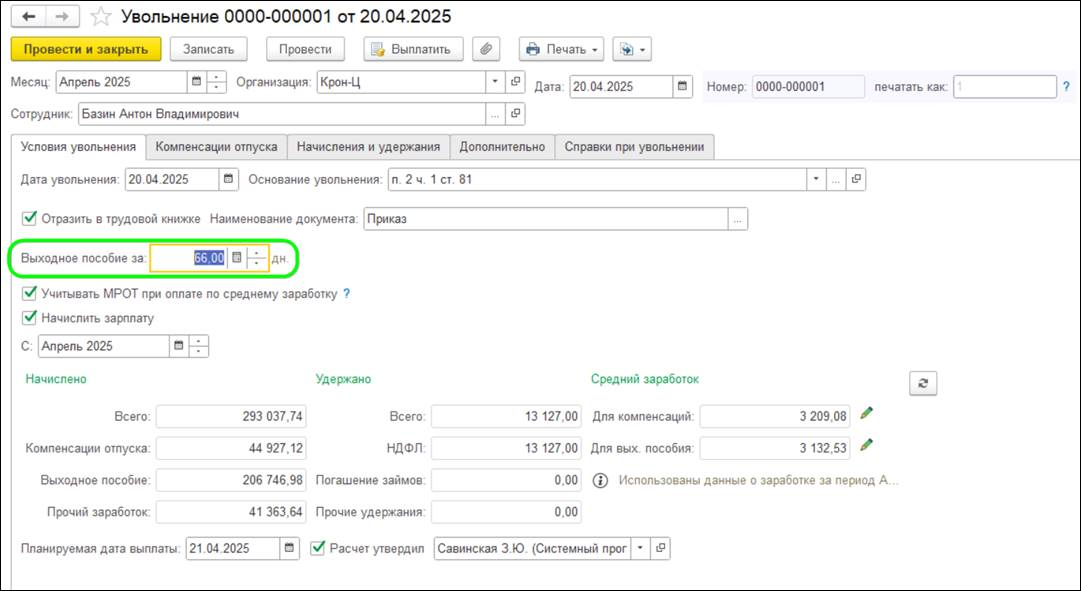
Task: Expand Основание увольнения dropdown
Action: 816,180
